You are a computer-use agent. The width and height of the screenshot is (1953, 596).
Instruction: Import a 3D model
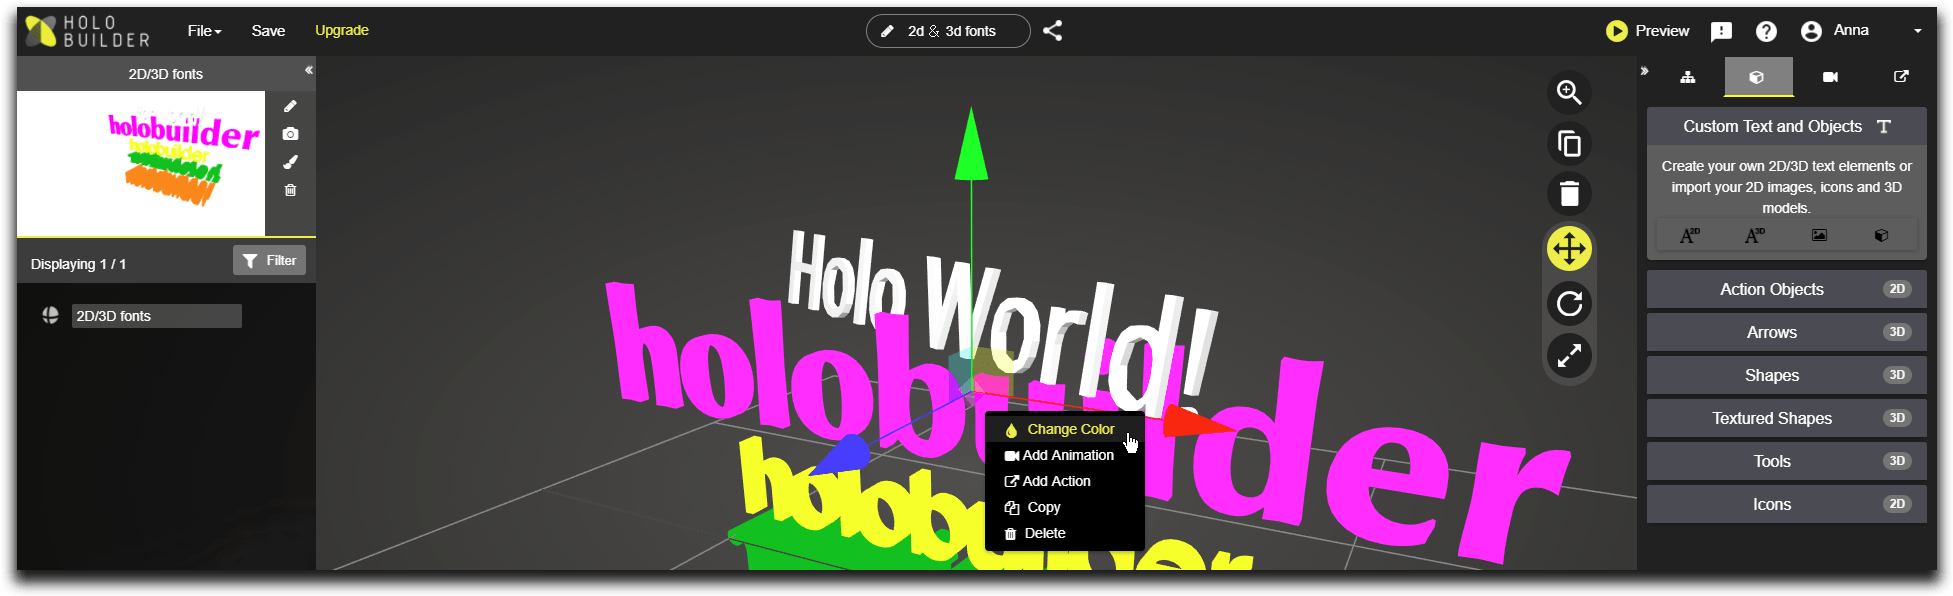[1881, 236]
